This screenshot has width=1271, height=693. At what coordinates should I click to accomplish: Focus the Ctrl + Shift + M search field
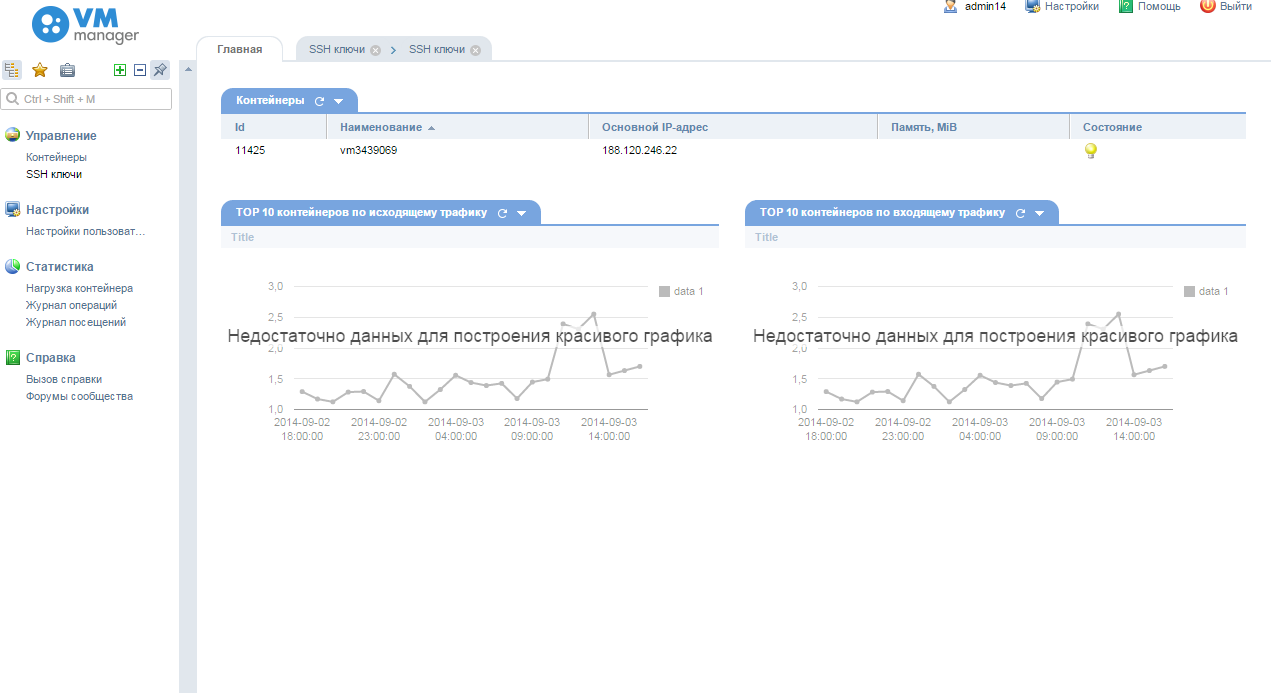point(86,99)
